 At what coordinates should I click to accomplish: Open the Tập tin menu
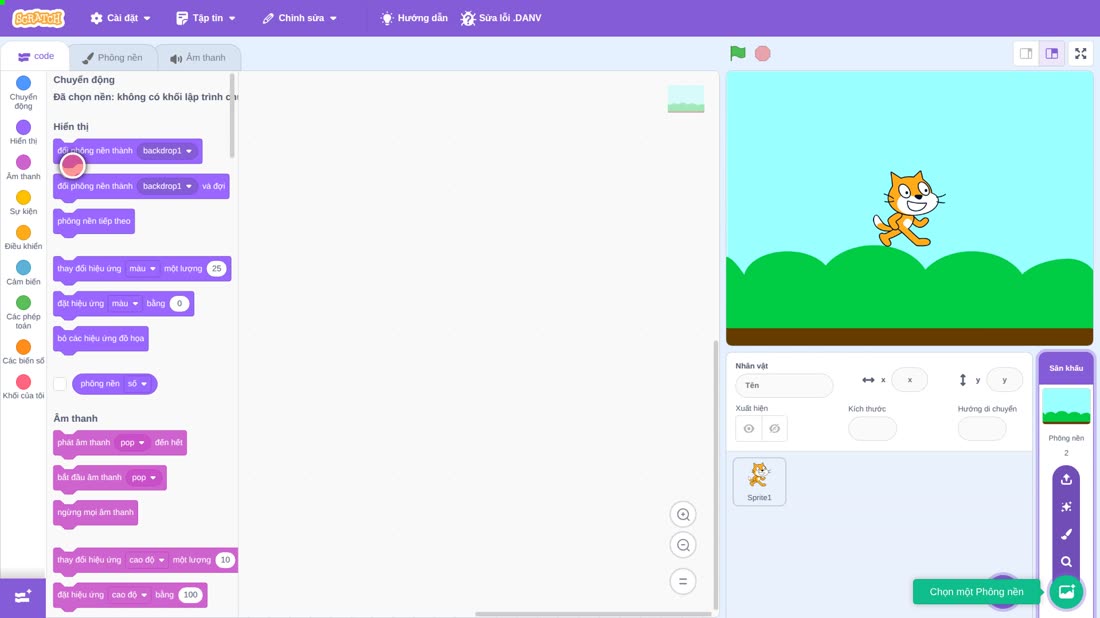point(206,18)
